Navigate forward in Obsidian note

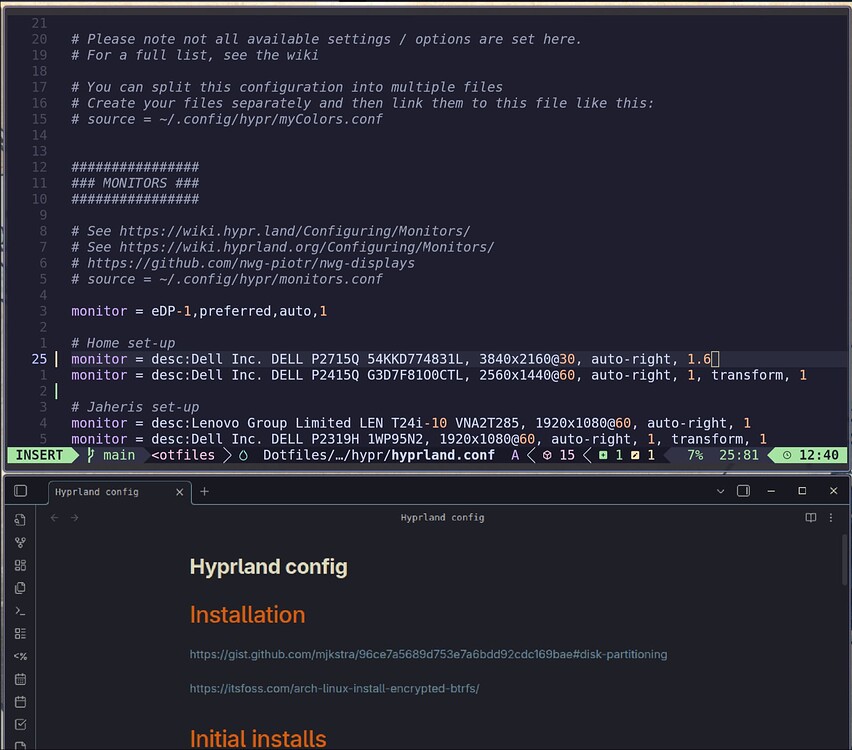pos(74,518)
